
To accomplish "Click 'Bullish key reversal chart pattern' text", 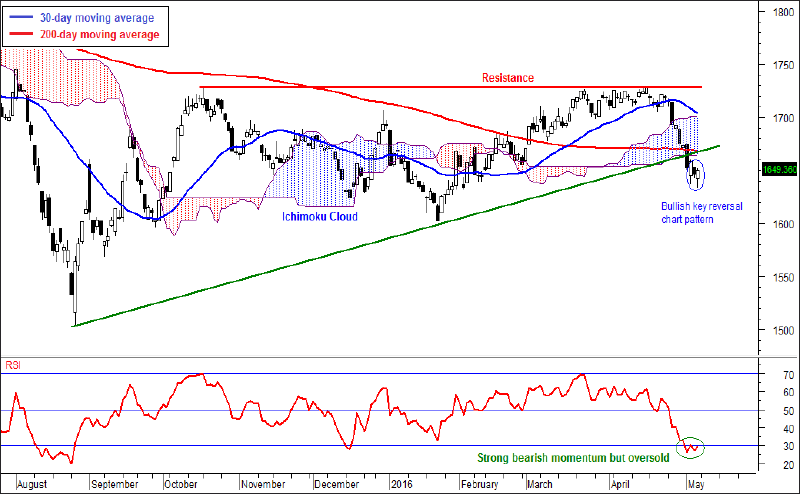I will 702,213.
